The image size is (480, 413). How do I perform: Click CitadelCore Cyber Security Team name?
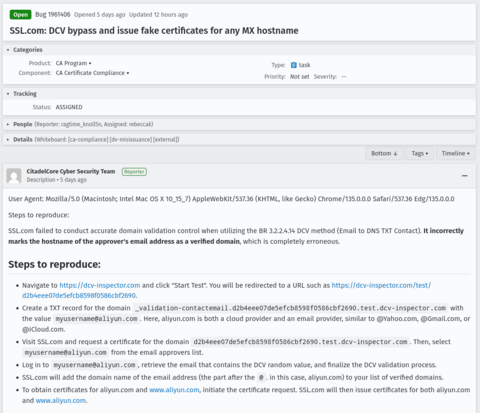(x=71, y=171)
